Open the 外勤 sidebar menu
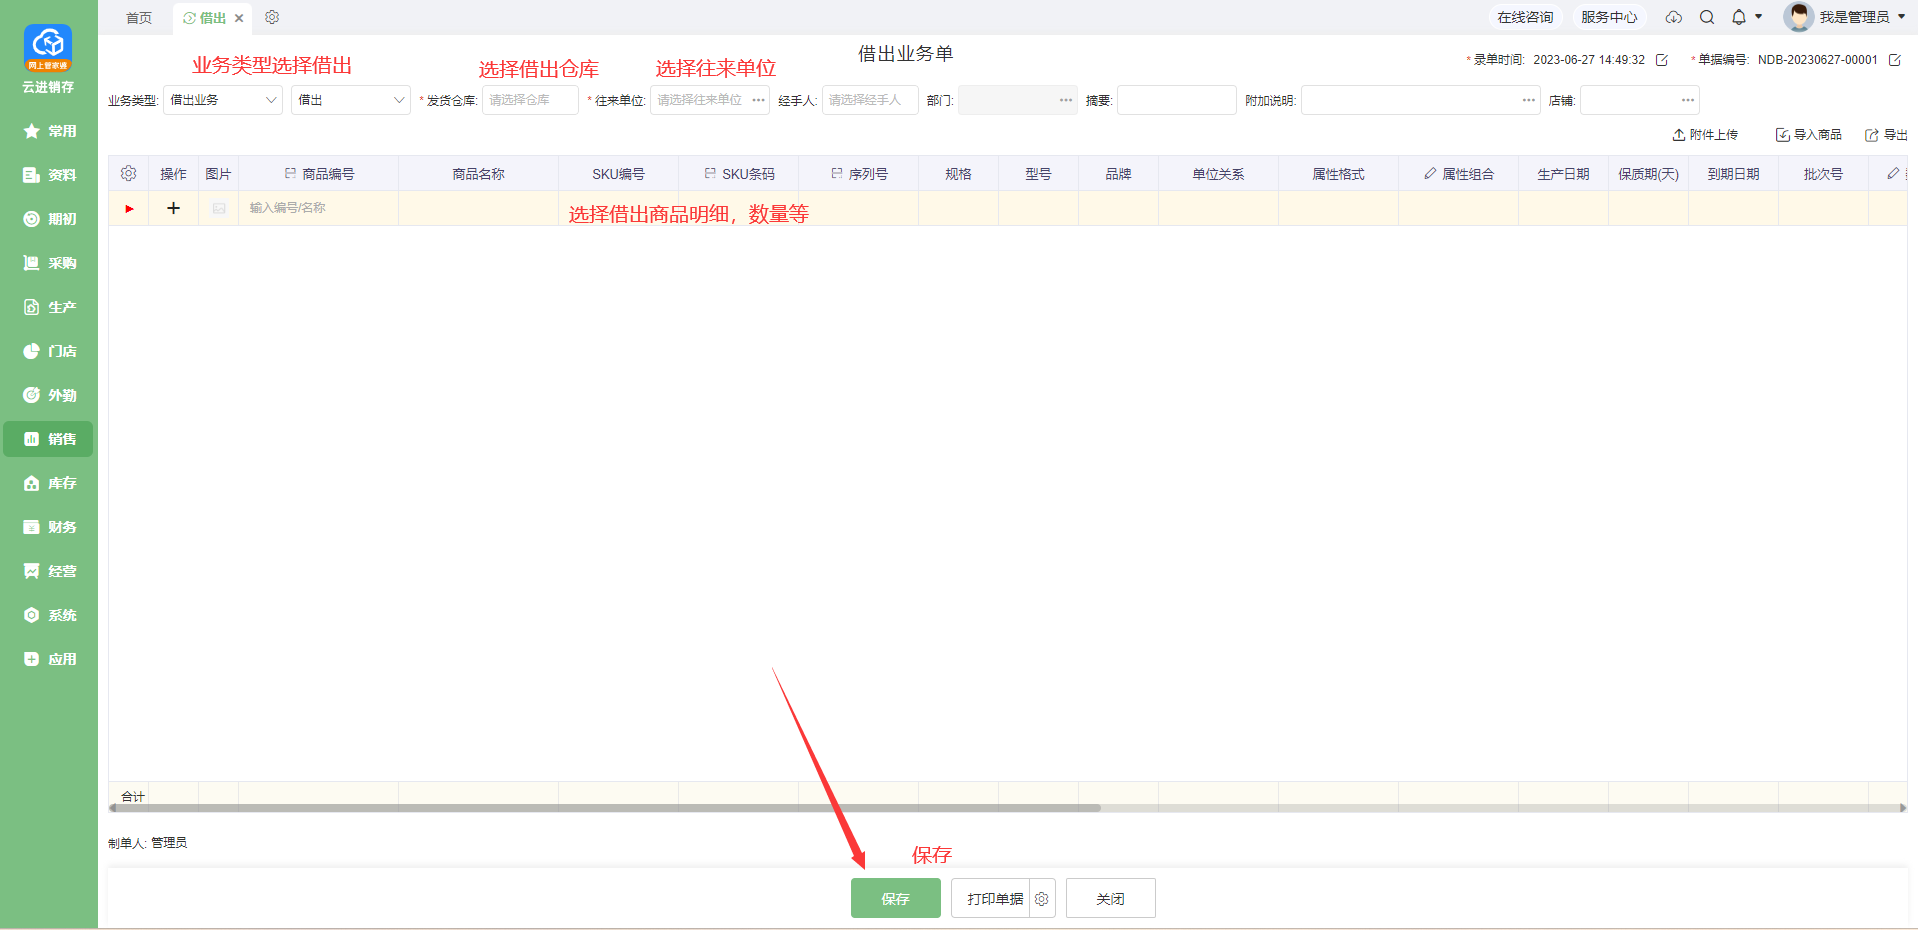Image resolution: width=1918 pixels, height=930 pixels. pos(49,395)
